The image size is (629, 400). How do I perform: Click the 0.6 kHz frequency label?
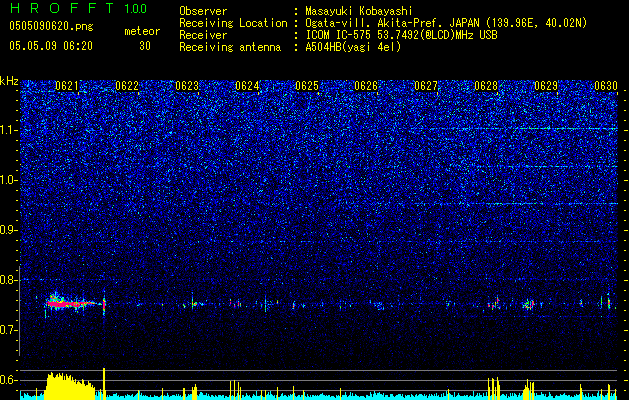coord(9,380)
